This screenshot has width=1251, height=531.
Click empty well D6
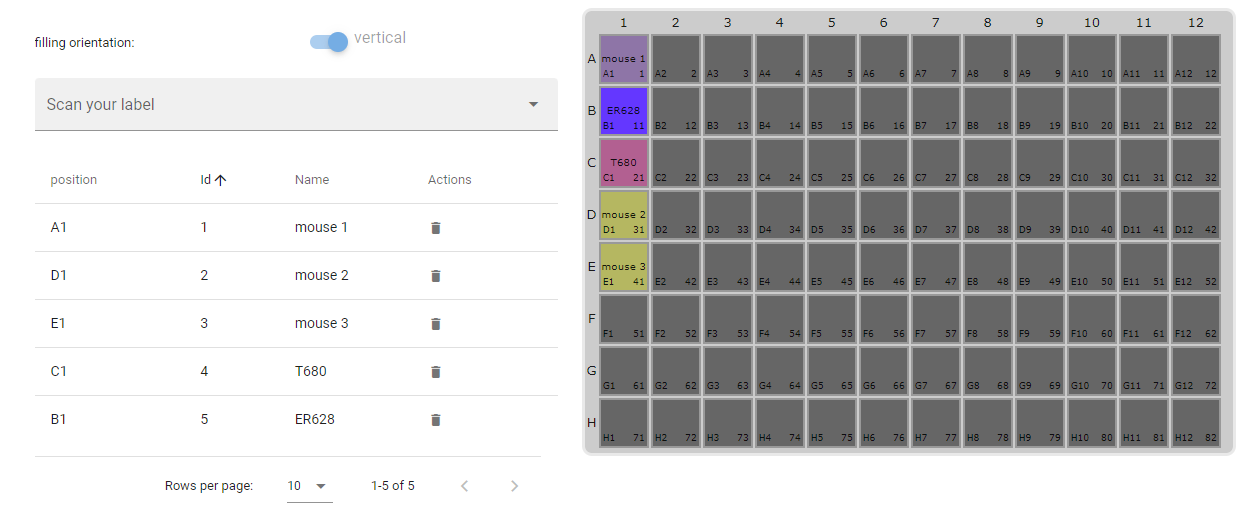click(884, 214)
